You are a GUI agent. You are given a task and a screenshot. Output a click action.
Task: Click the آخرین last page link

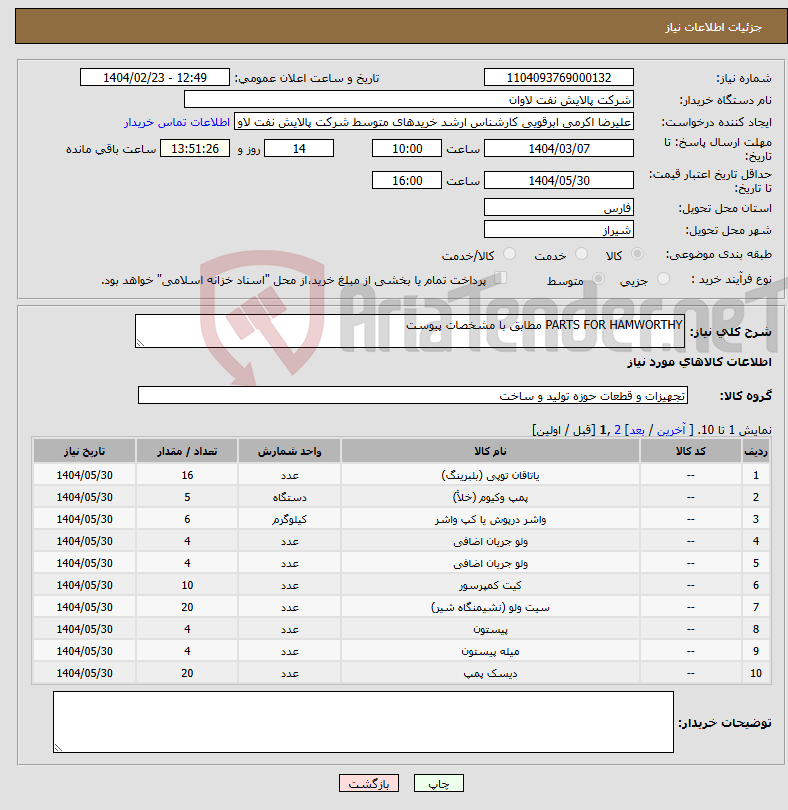pos(671,430)
